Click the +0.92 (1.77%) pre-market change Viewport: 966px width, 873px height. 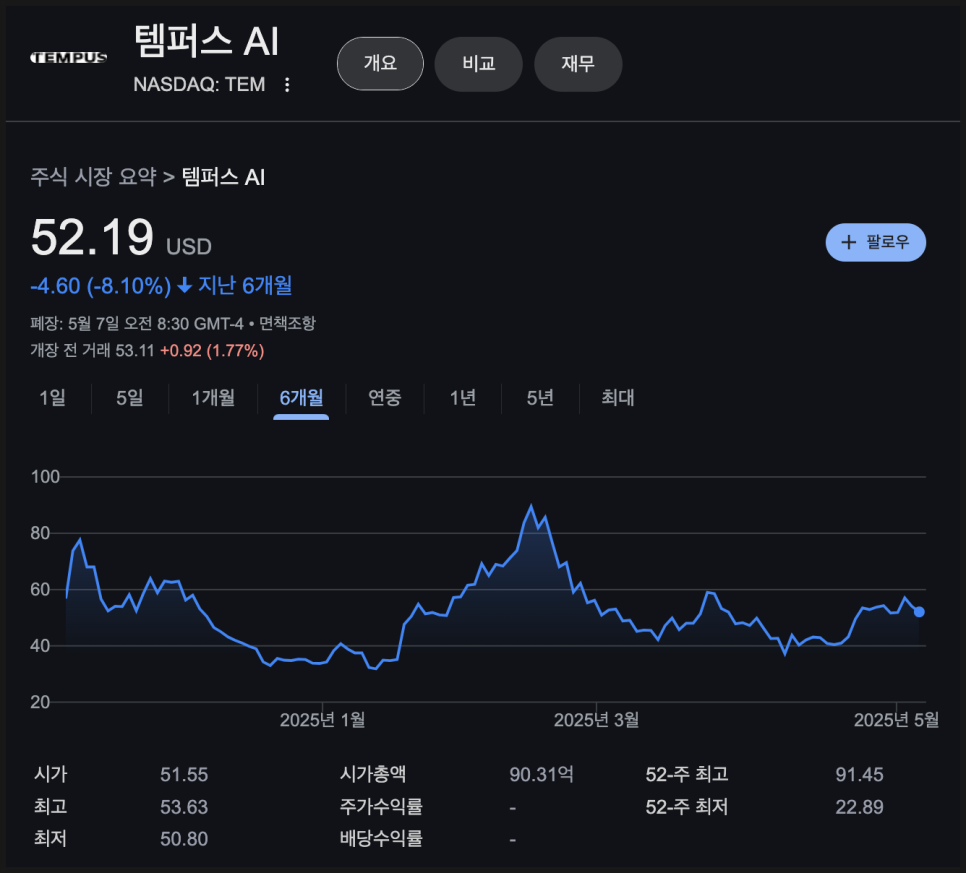point(212,351)
